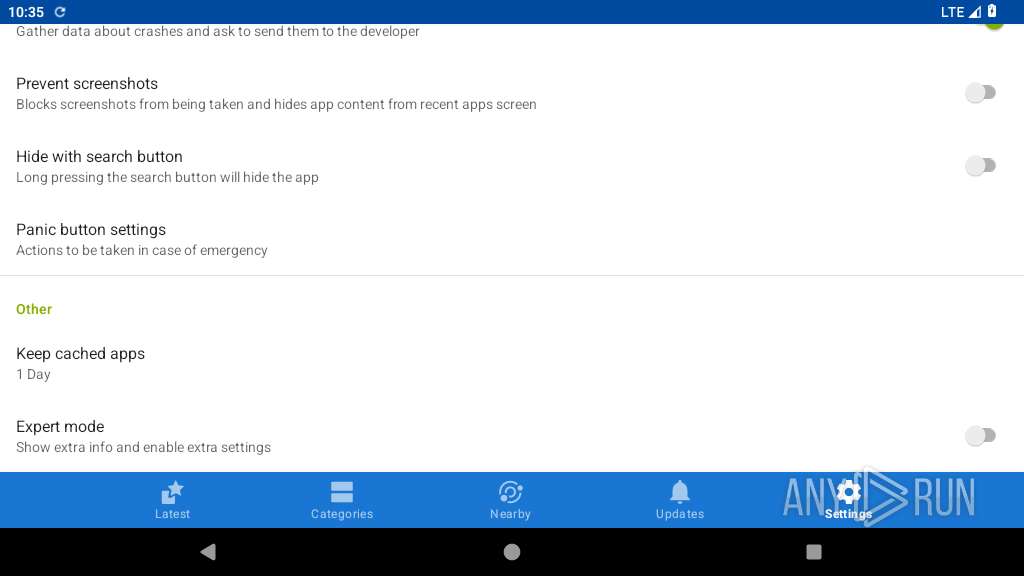Screen dimensions: 1024x576
Task: Select the Settings gear icon
Action: click(848, 492)
